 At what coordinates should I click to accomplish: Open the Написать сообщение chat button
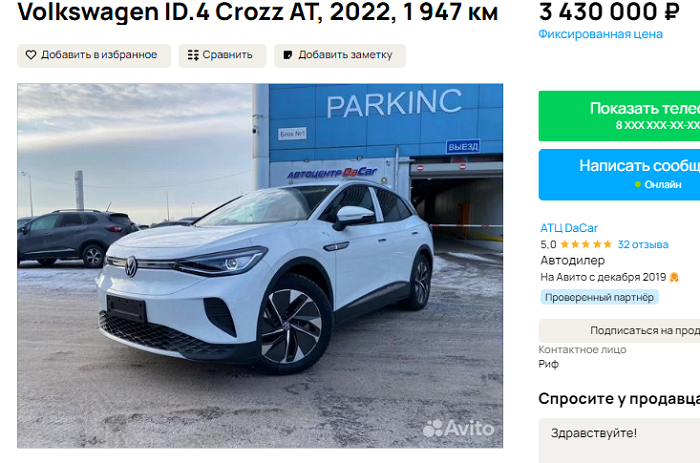coord(619,175)
